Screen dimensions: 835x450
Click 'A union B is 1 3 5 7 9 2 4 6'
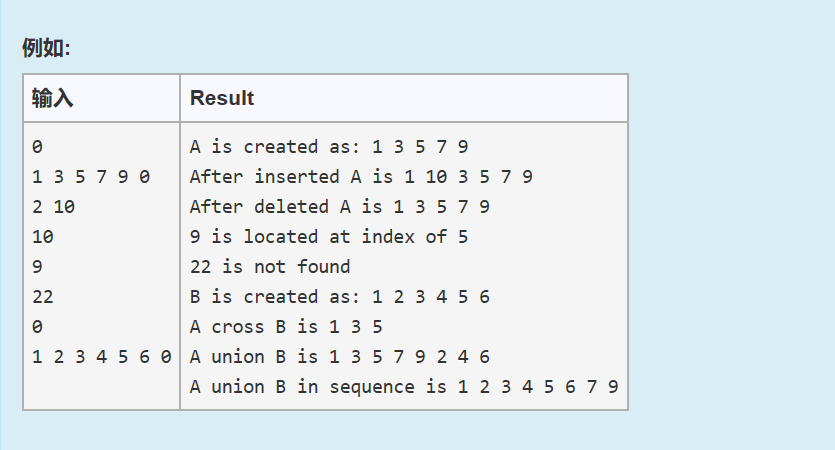(339, 357)
